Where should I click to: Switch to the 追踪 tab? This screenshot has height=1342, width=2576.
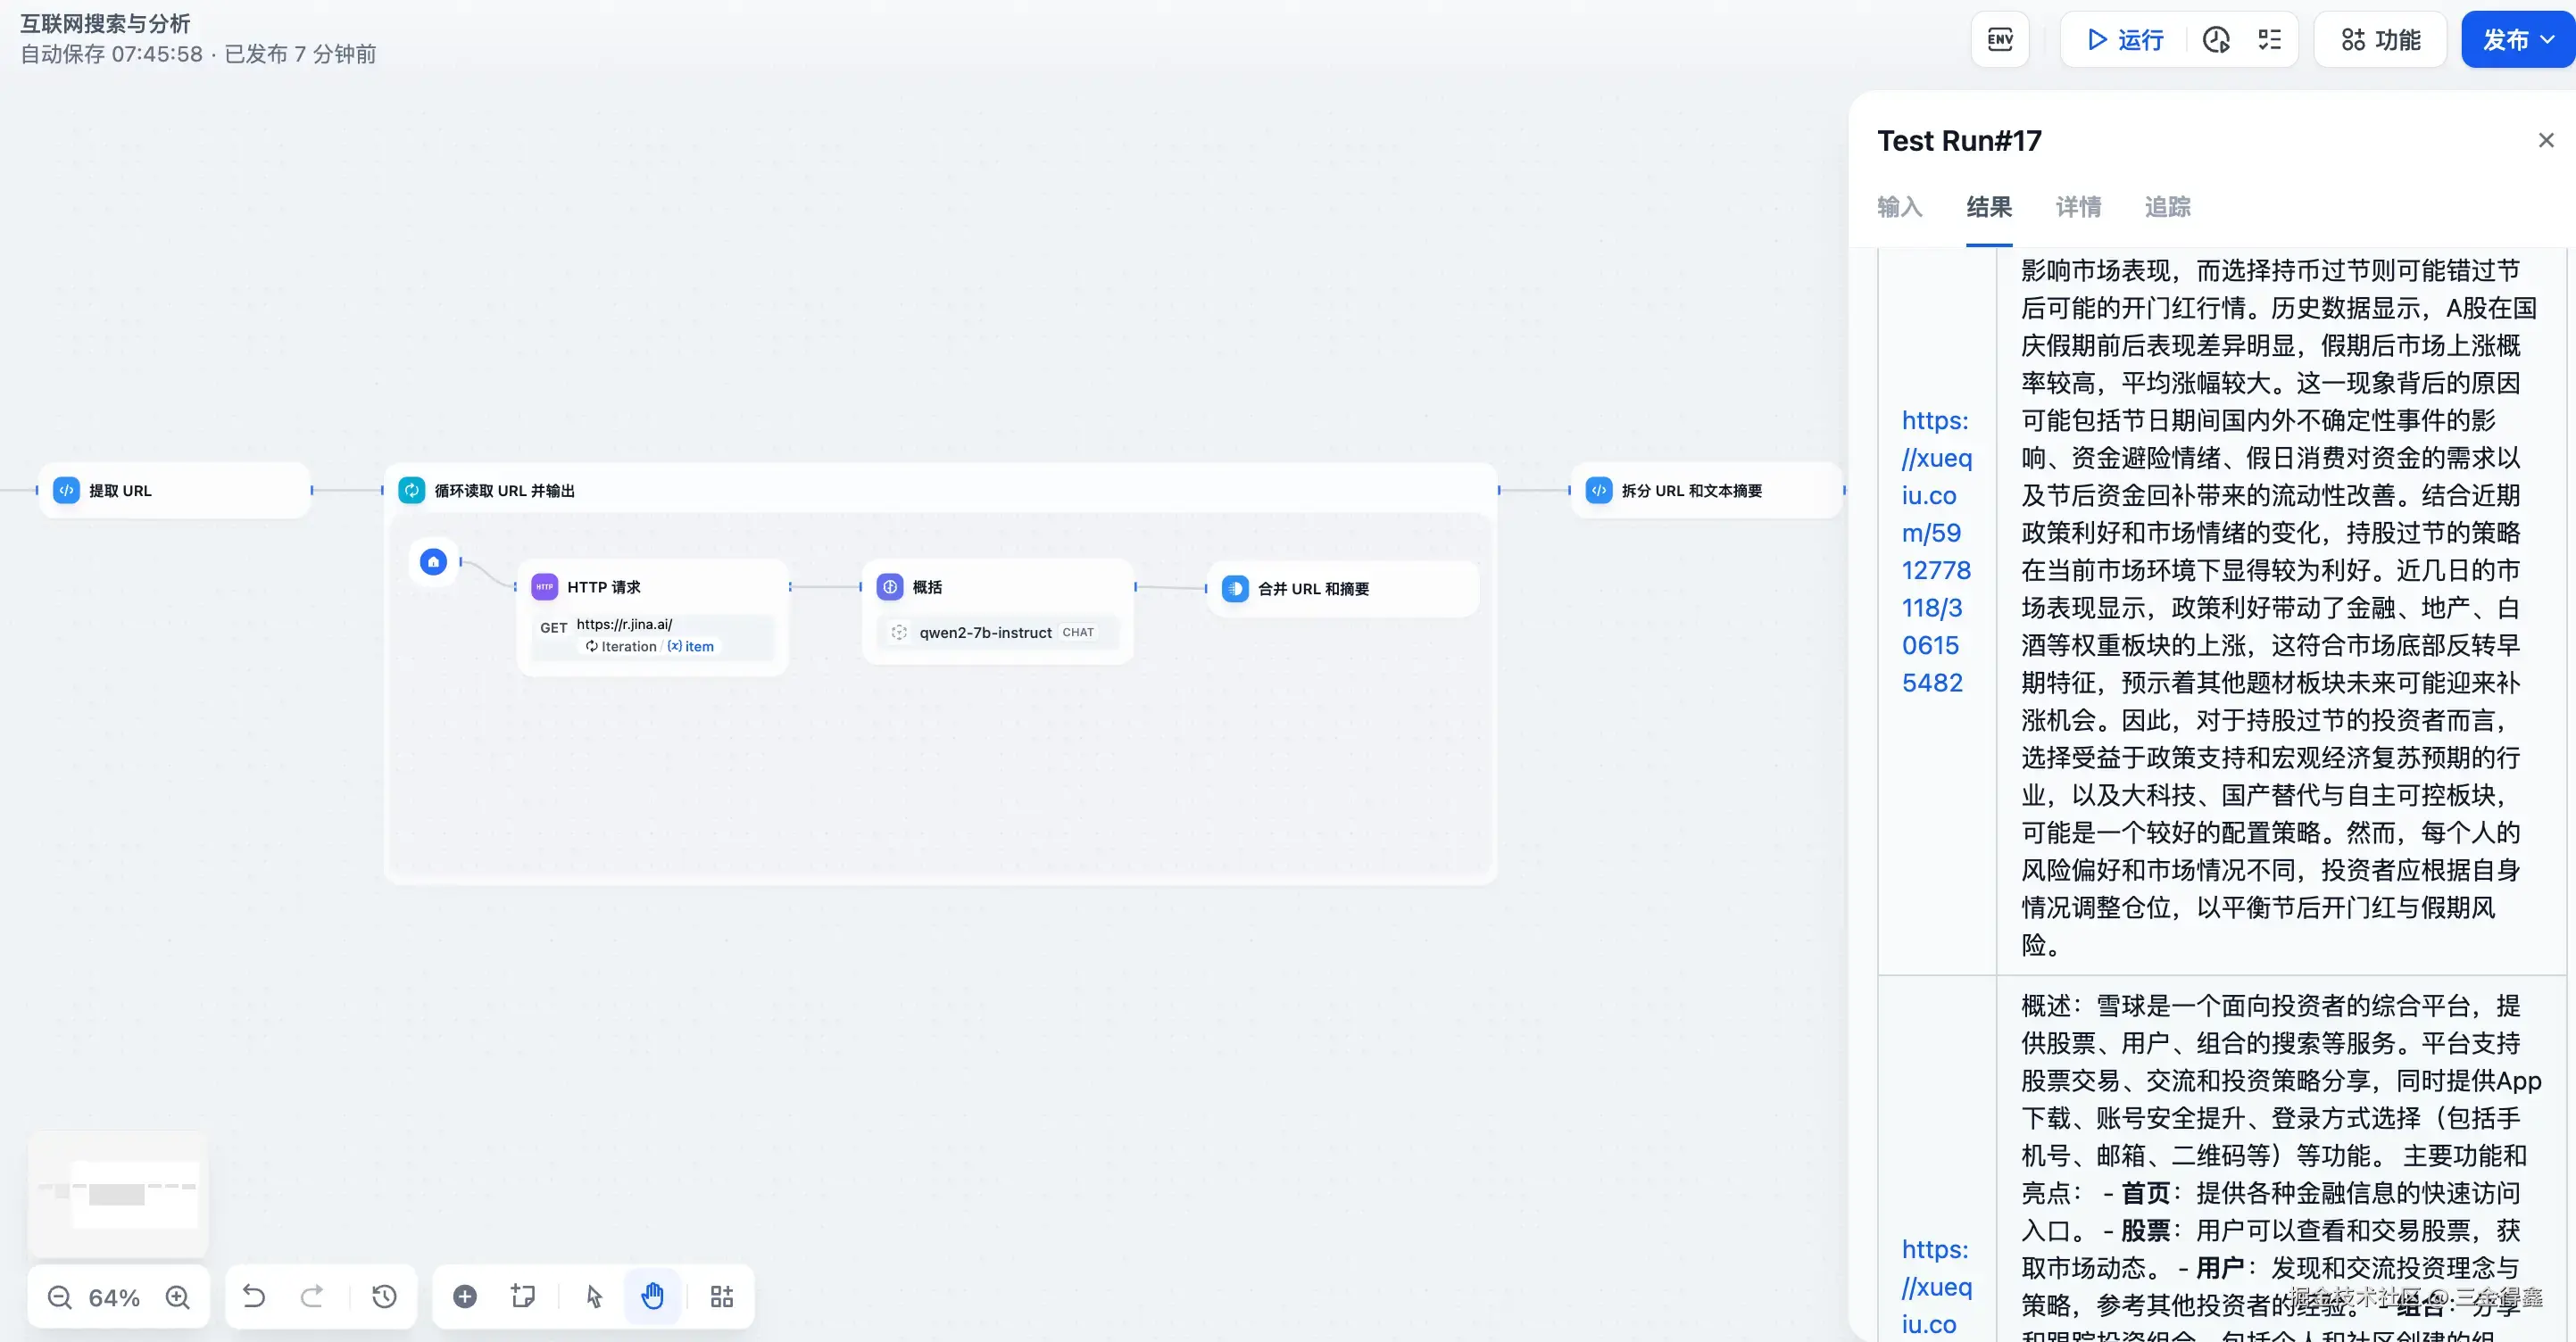(2167, 207)
